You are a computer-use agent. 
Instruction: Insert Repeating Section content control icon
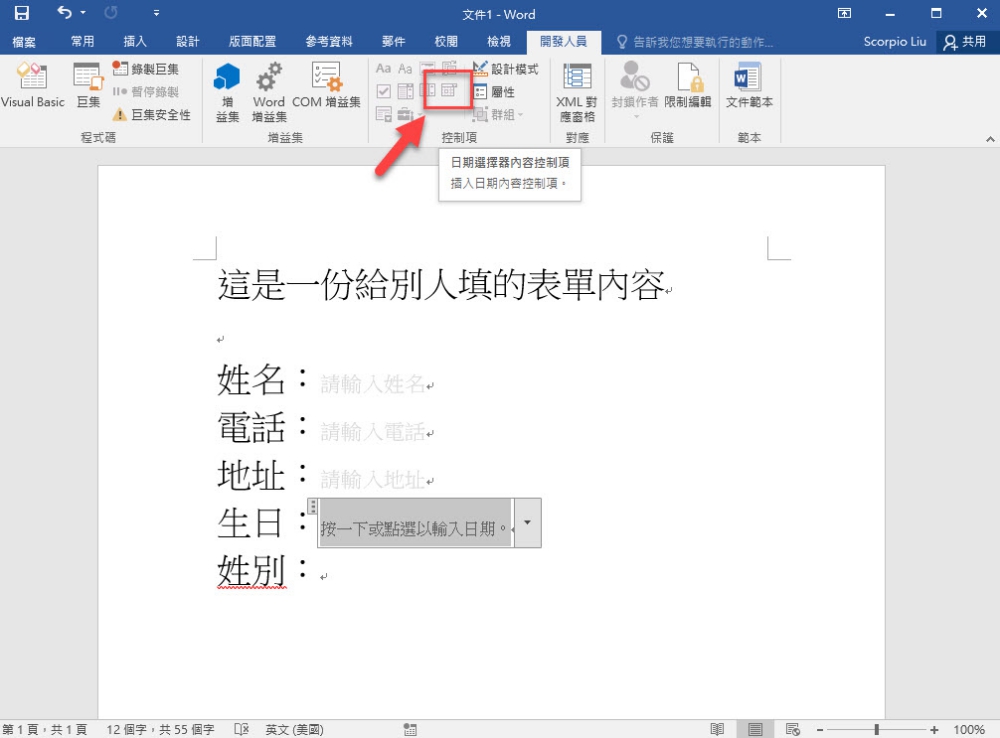pyautogui.click(x=383, y=114)
